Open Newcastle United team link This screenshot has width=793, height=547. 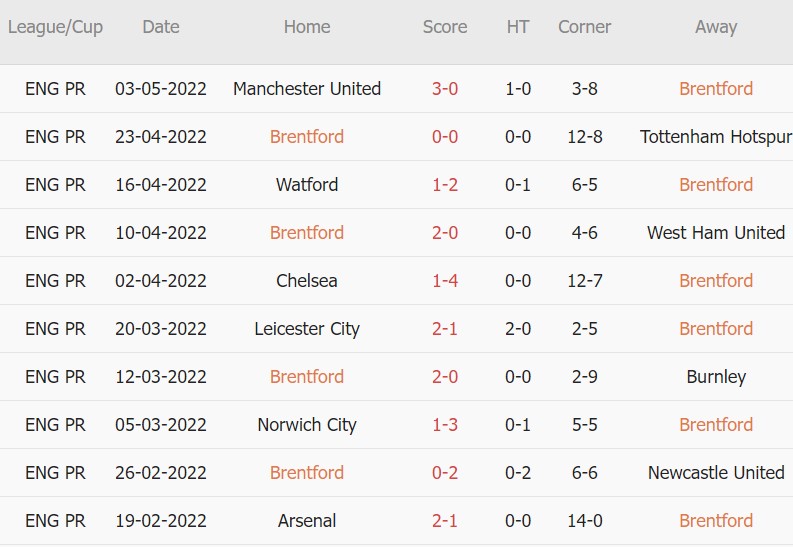tap(716, 473)
